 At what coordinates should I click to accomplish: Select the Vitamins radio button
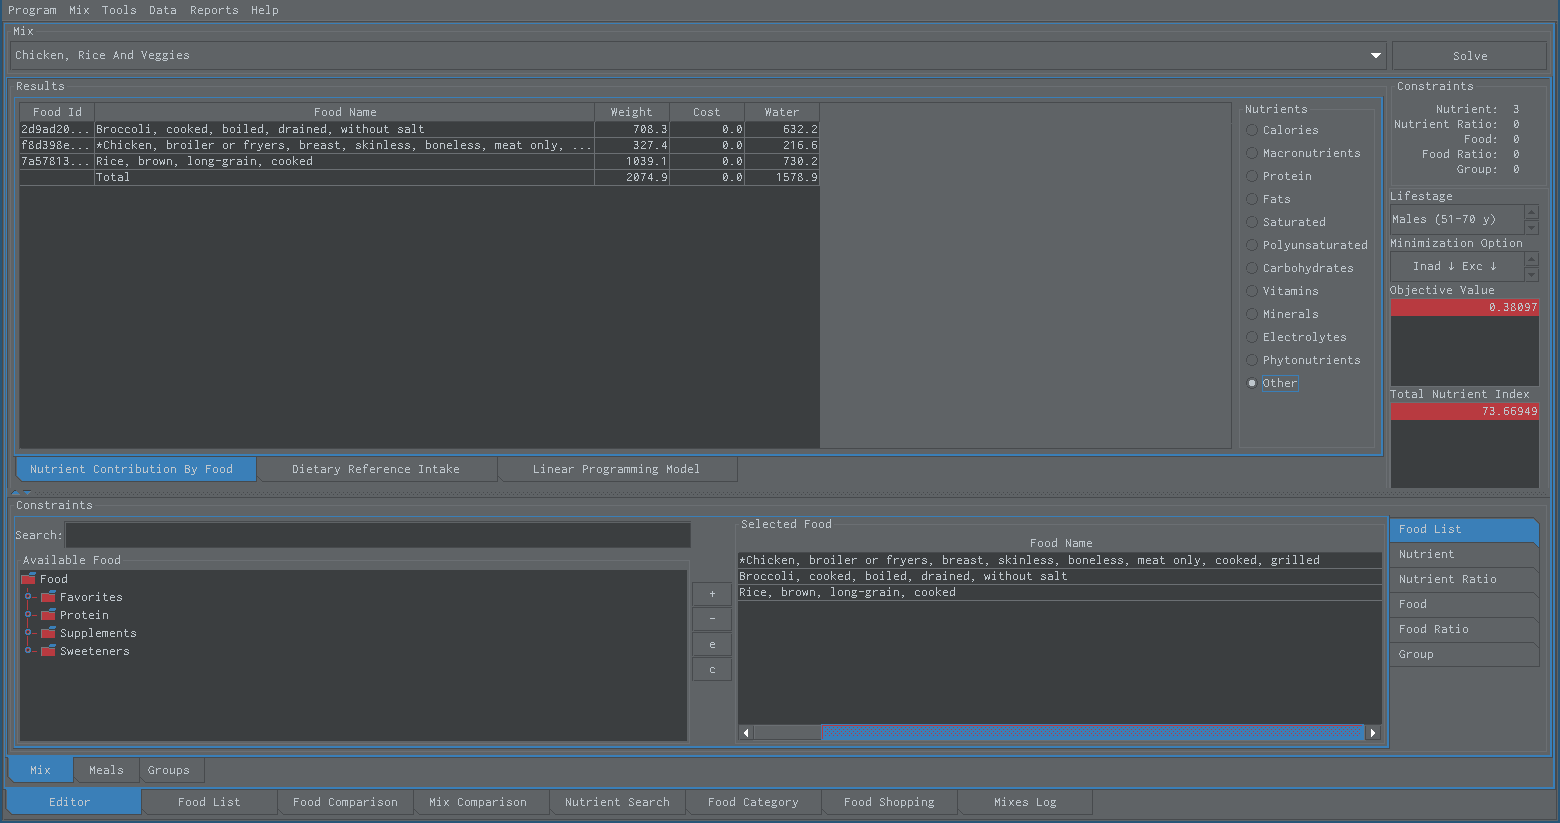pyautogui.click(x=1252, y=291)
